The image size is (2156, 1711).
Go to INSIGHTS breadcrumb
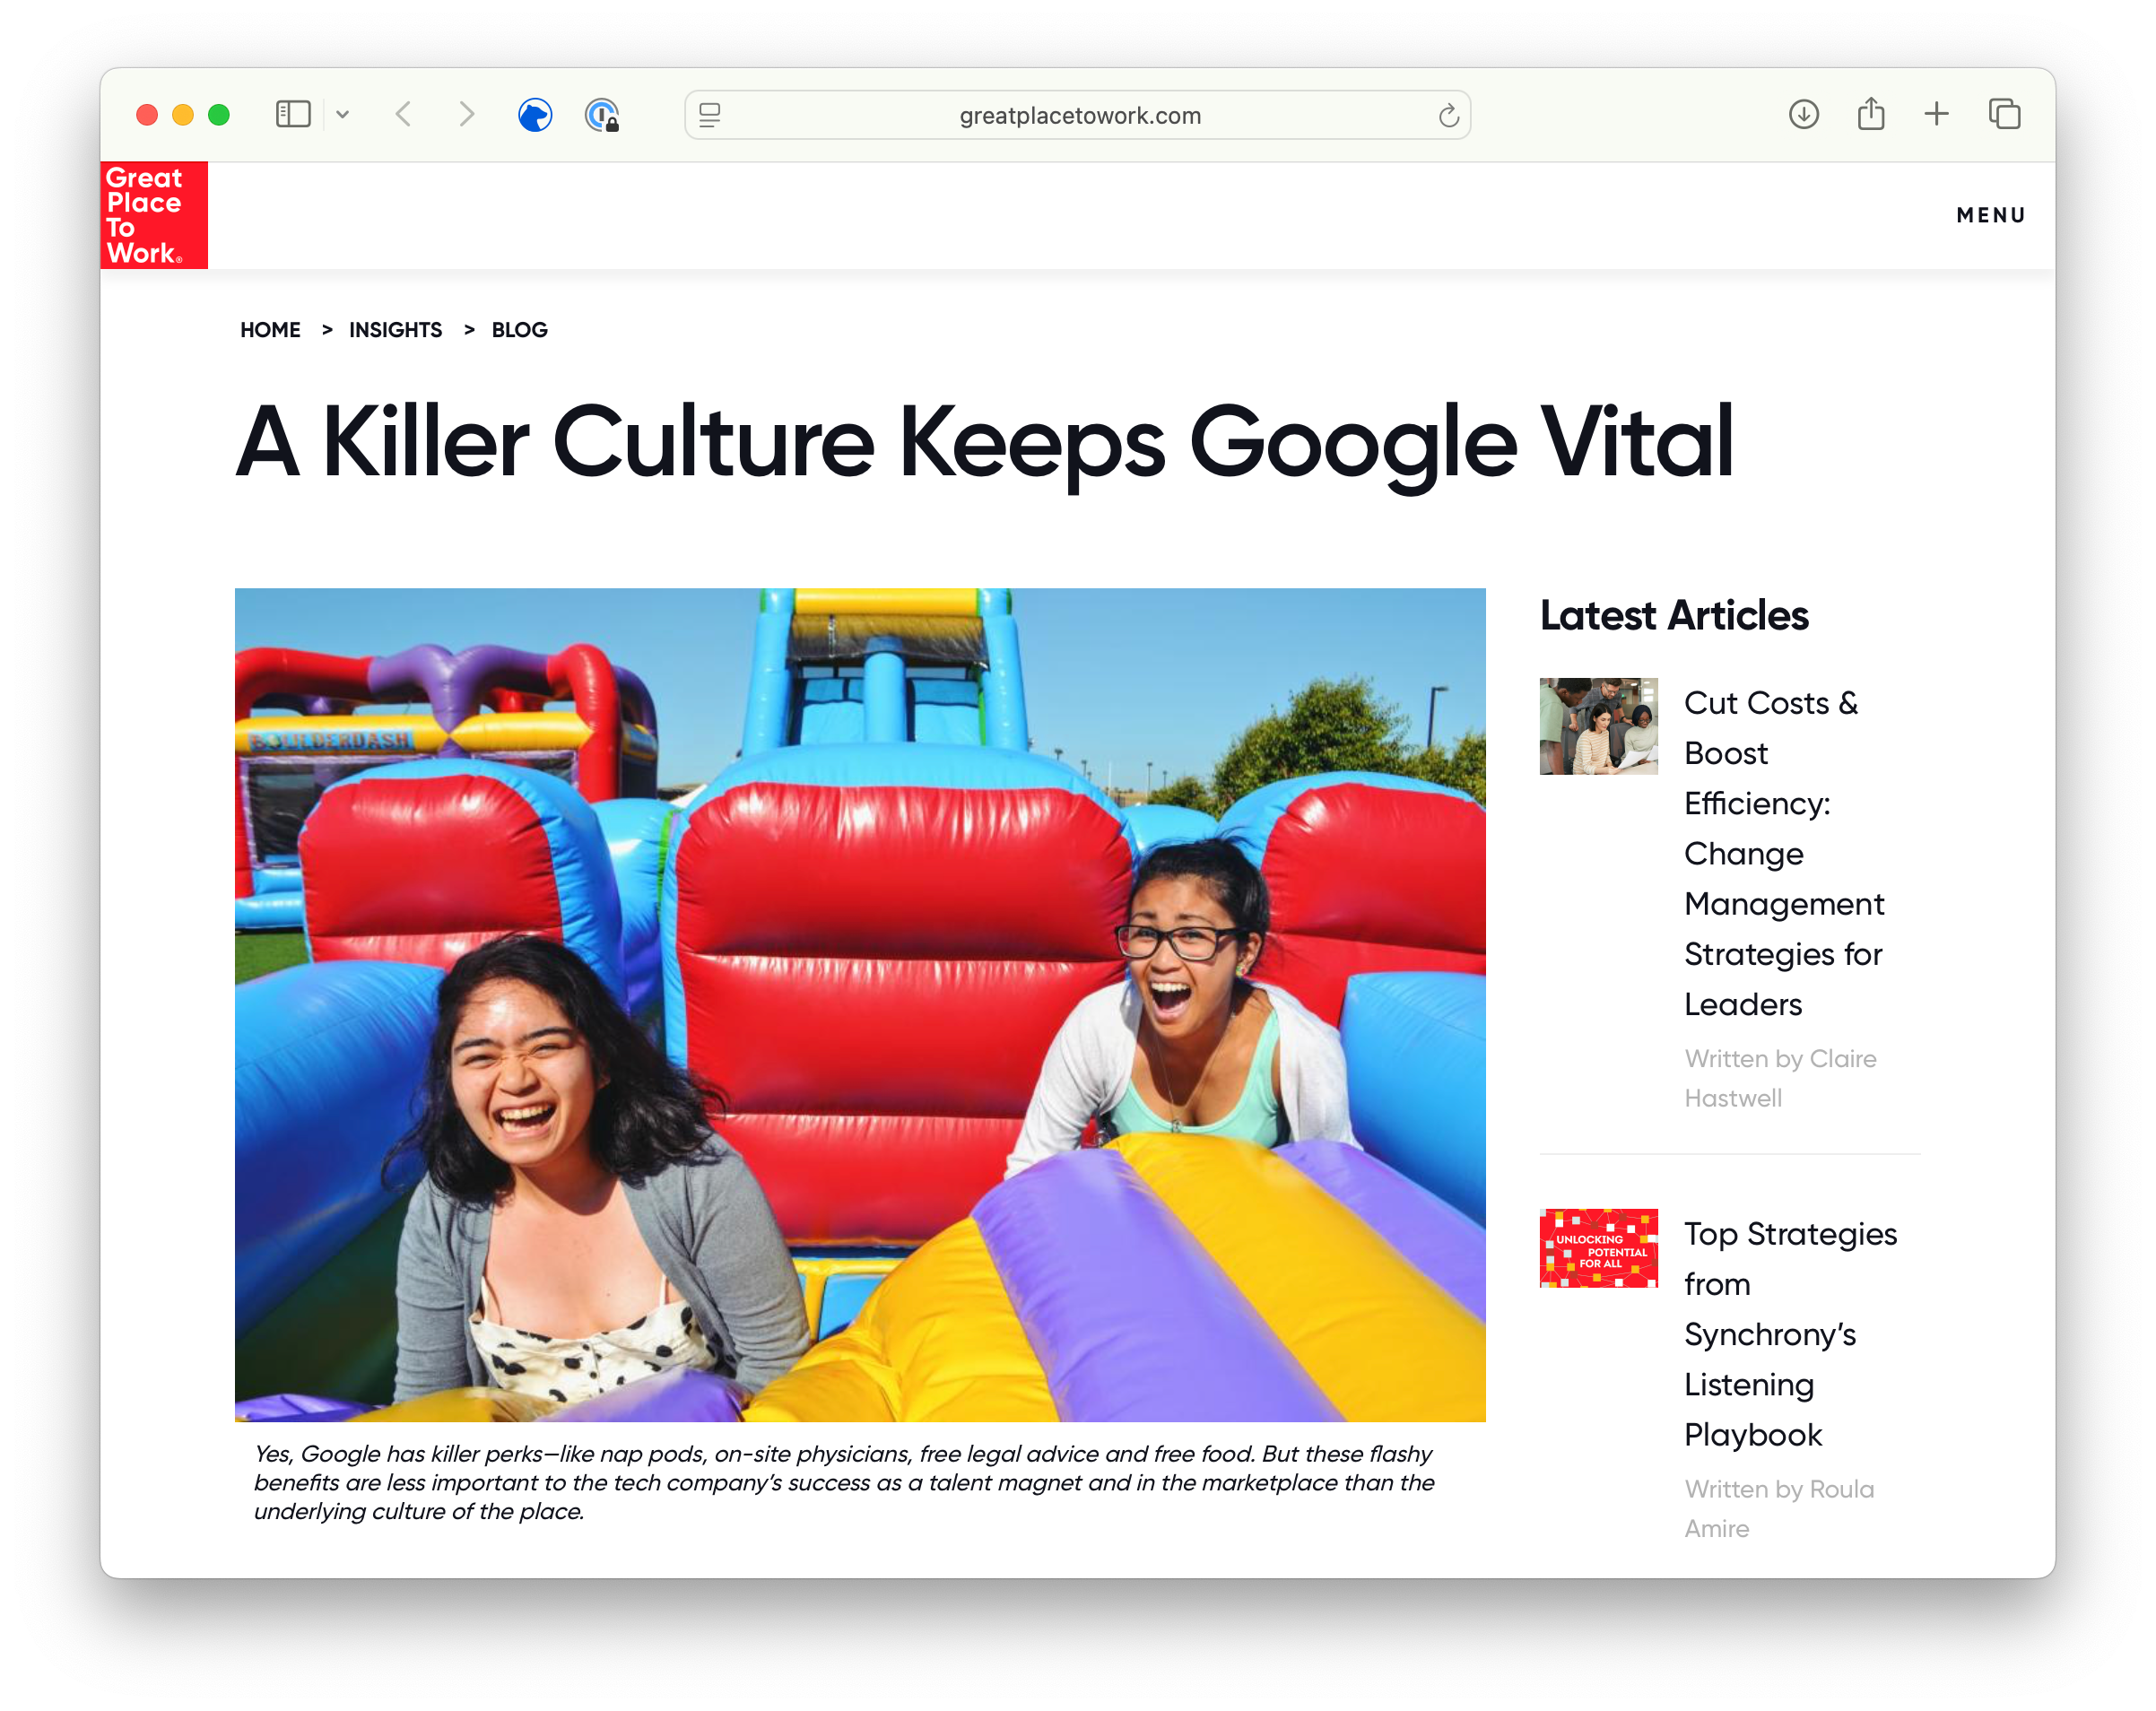coord(395,330)
